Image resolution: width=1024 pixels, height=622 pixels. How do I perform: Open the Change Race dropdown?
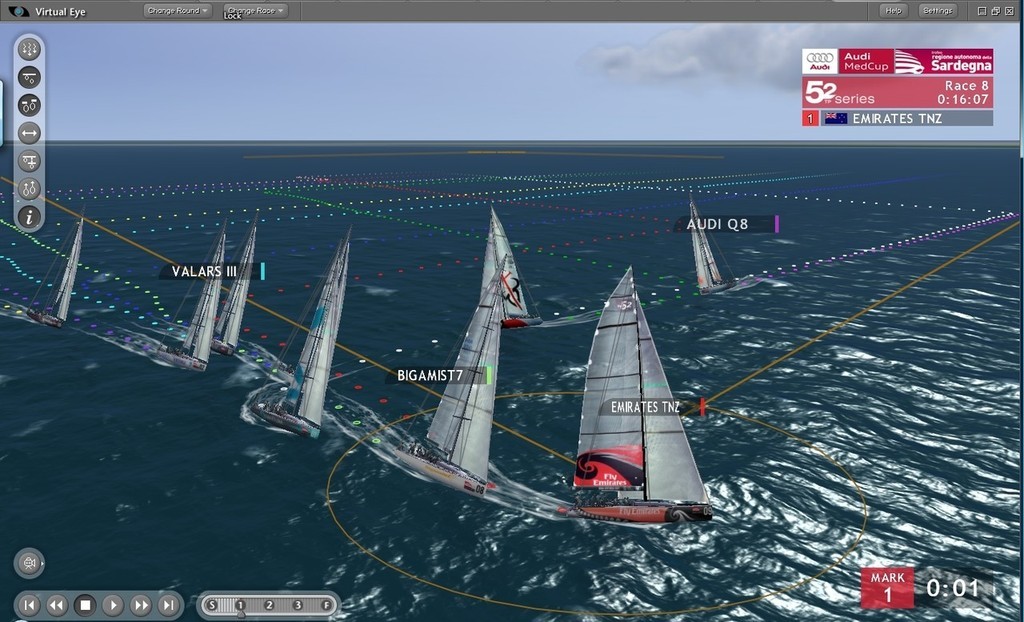(x=256, y=10)
